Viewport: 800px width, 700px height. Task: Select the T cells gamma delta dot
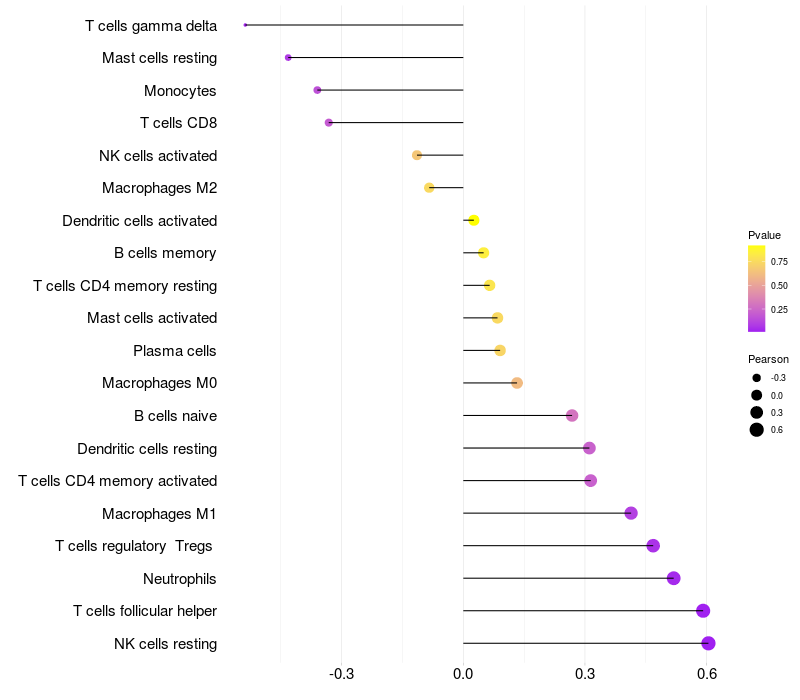coord(245,25)
